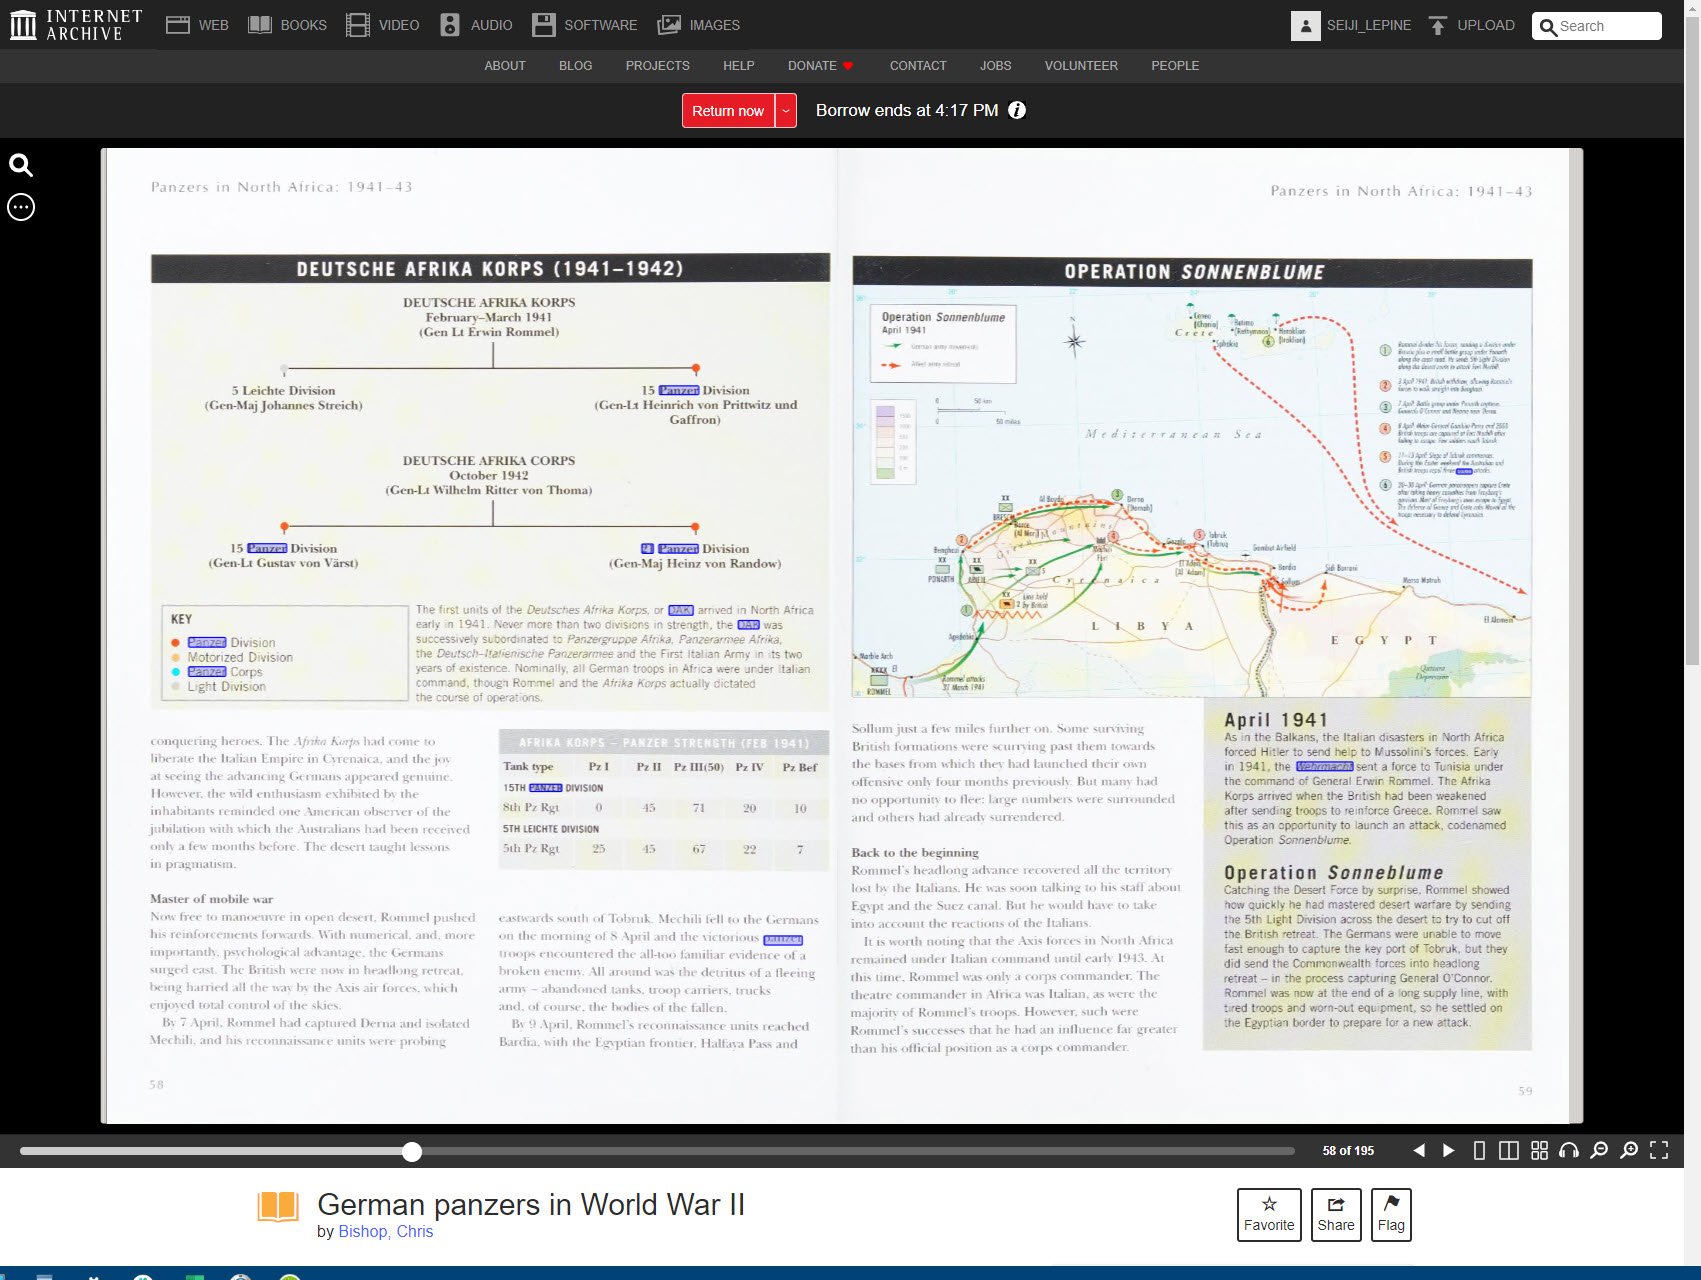Flip to the next page

click(x=1448, y=1151)
